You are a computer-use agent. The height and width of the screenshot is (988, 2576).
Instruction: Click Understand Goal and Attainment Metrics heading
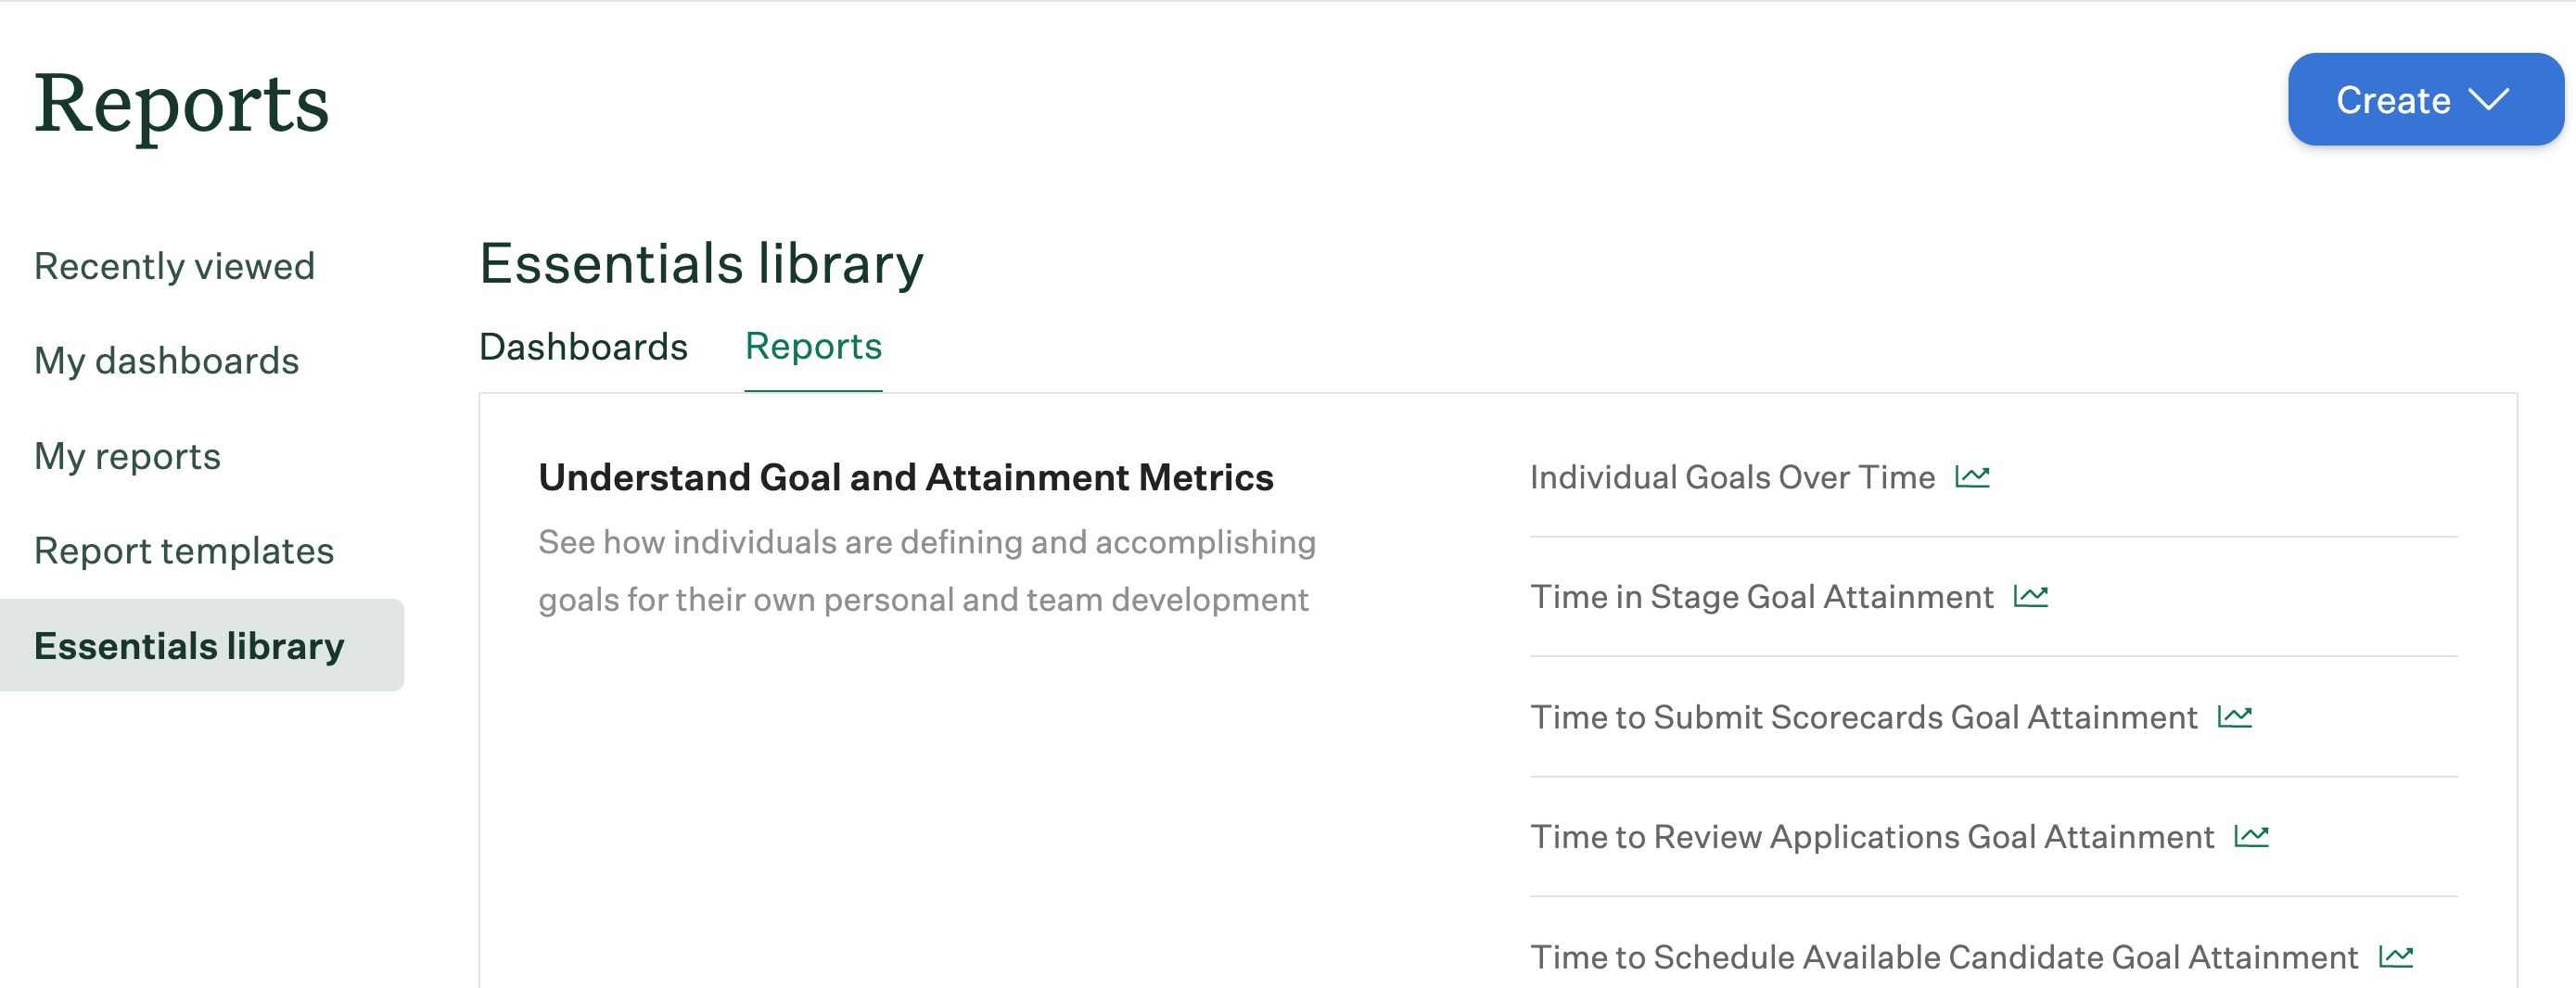pyautogui.click(x=906, y=477)
